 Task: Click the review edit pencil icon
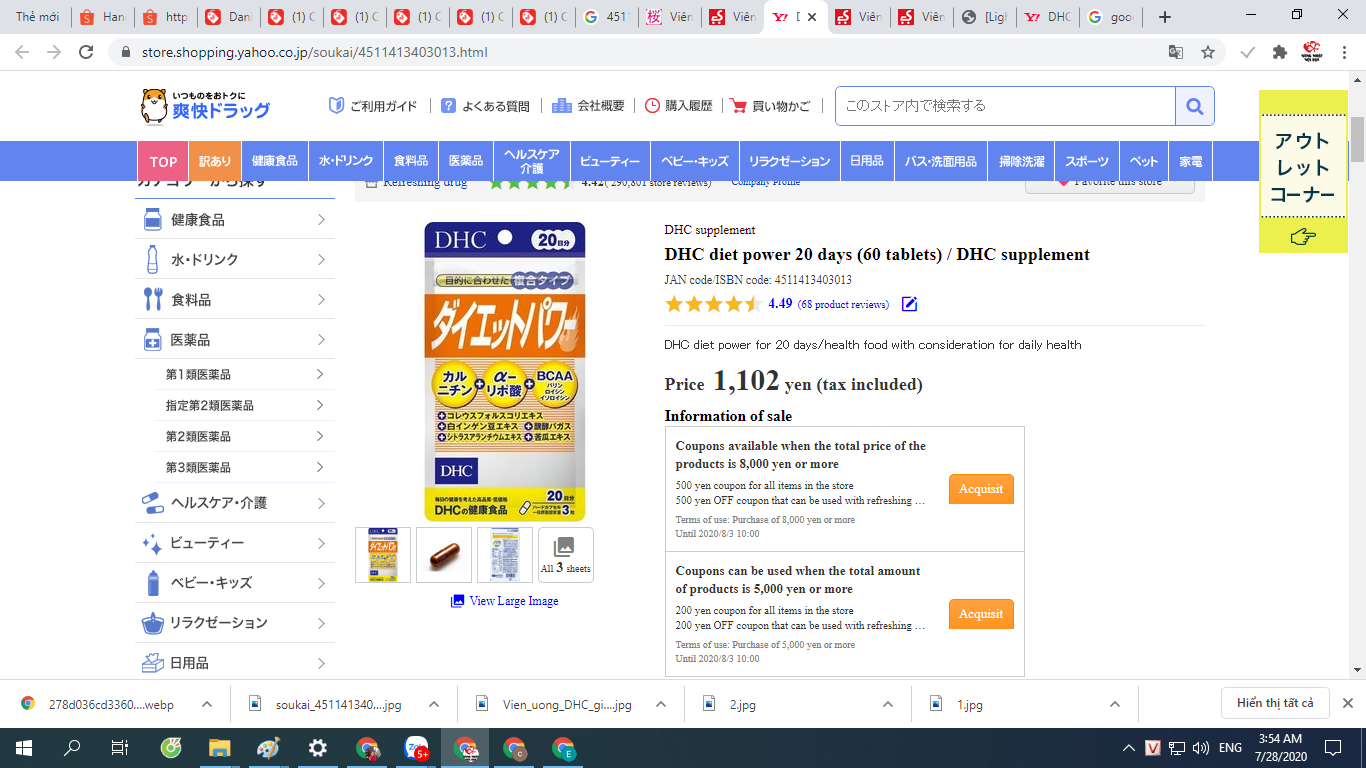point(909,304)
